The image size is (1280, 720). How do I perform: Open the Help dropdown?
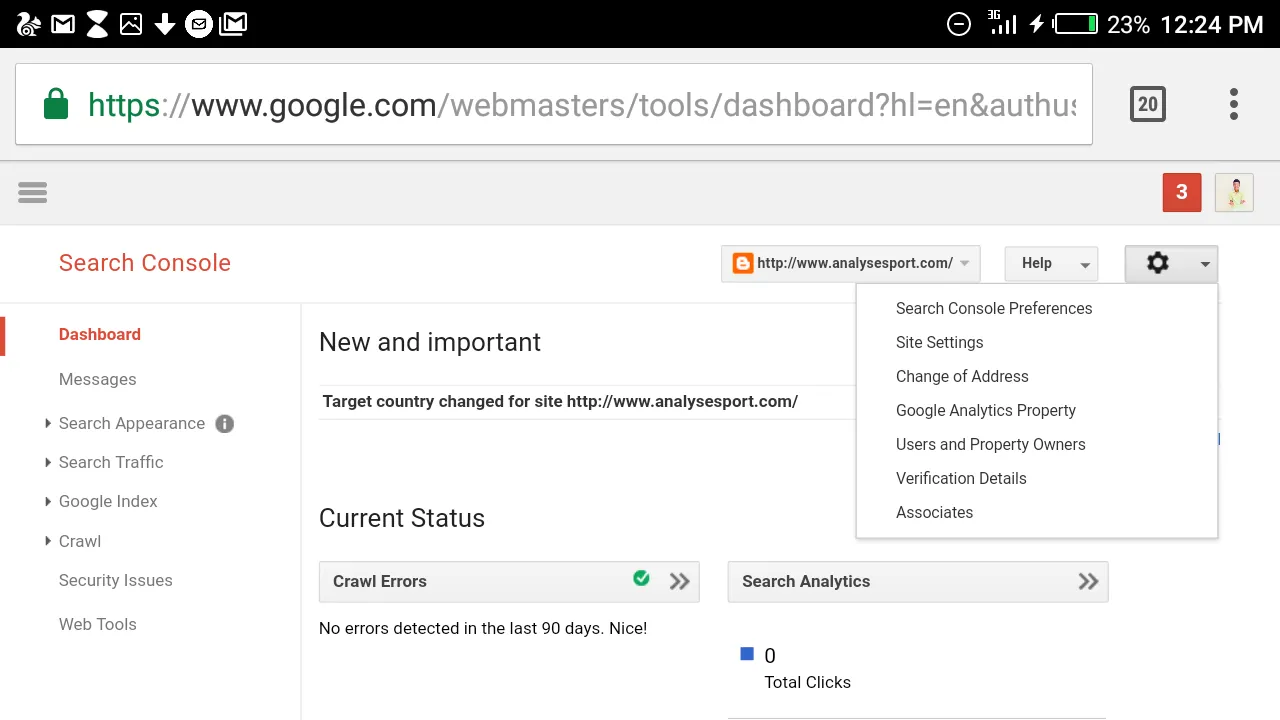pyautogui.click(x=1051, y=264)
